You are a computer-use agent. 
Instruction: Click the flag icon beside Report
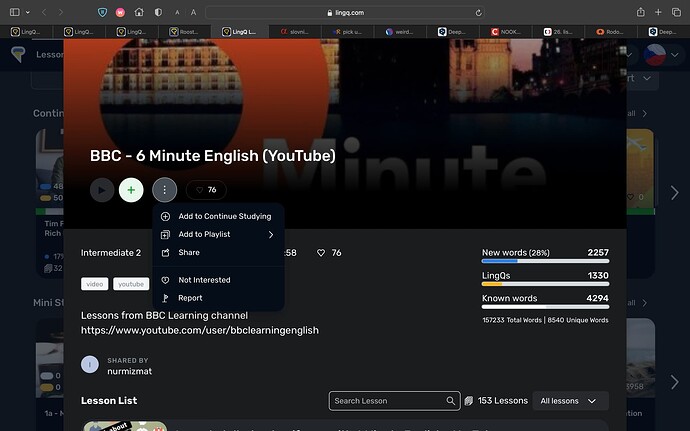pos(165,298)
